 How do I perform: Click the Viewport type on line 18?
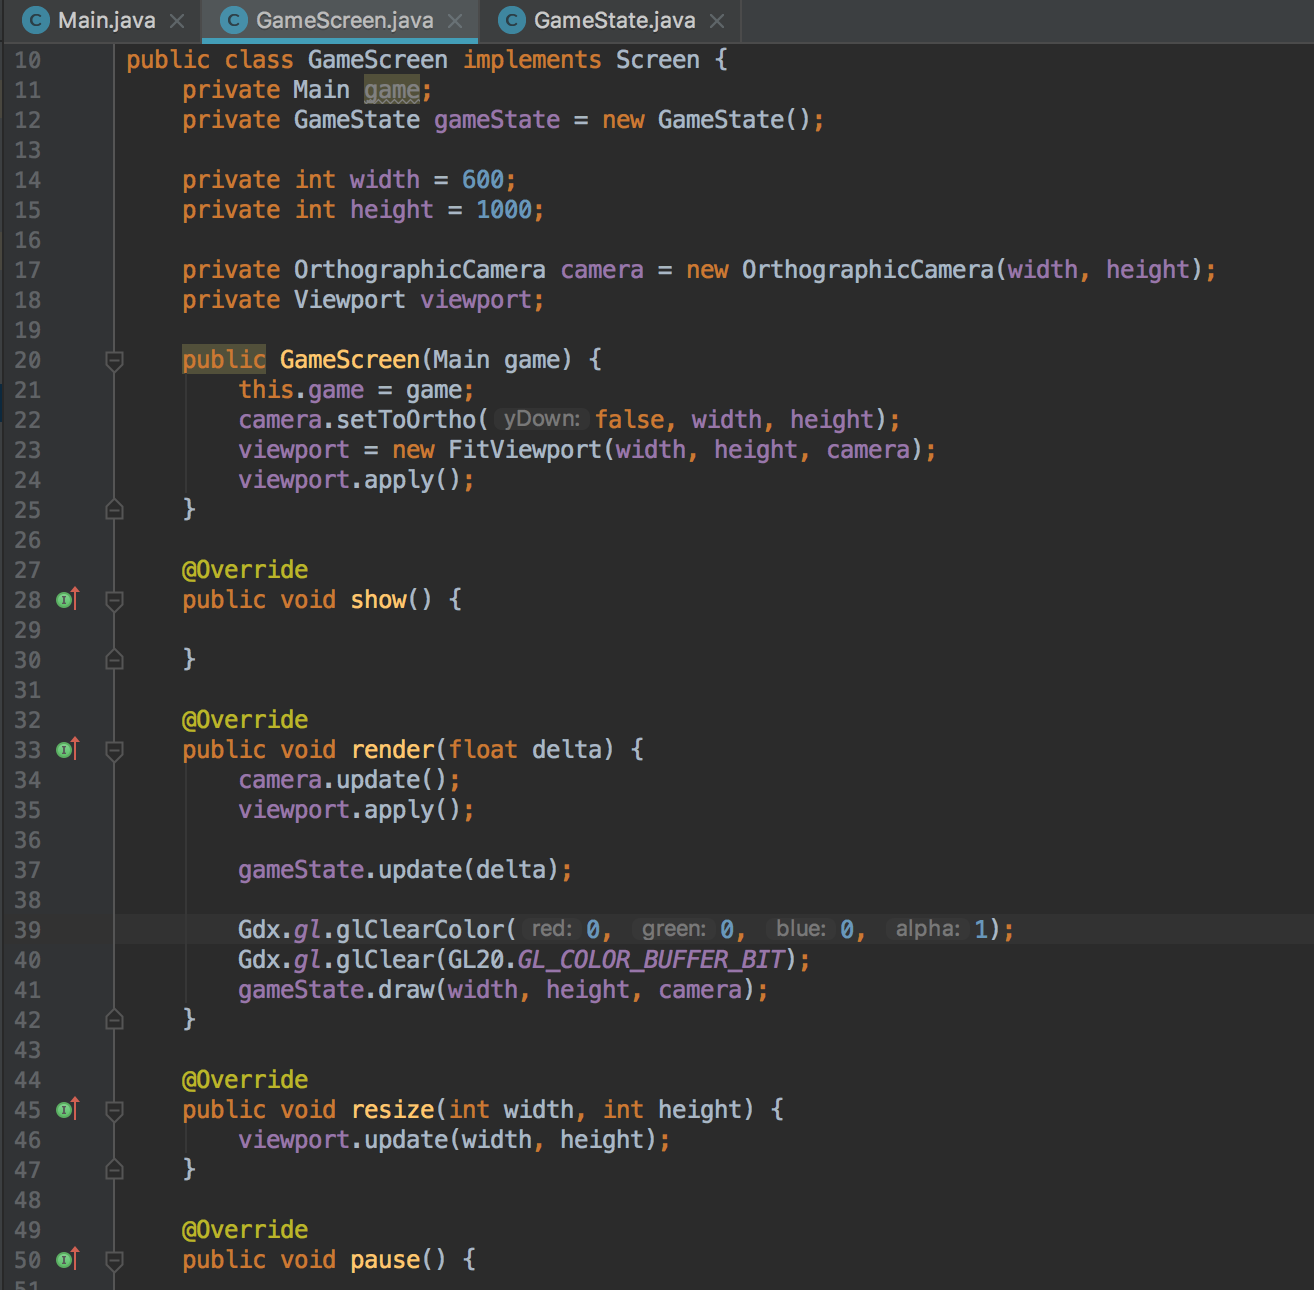pyautogui.click(x=350, y=300)
